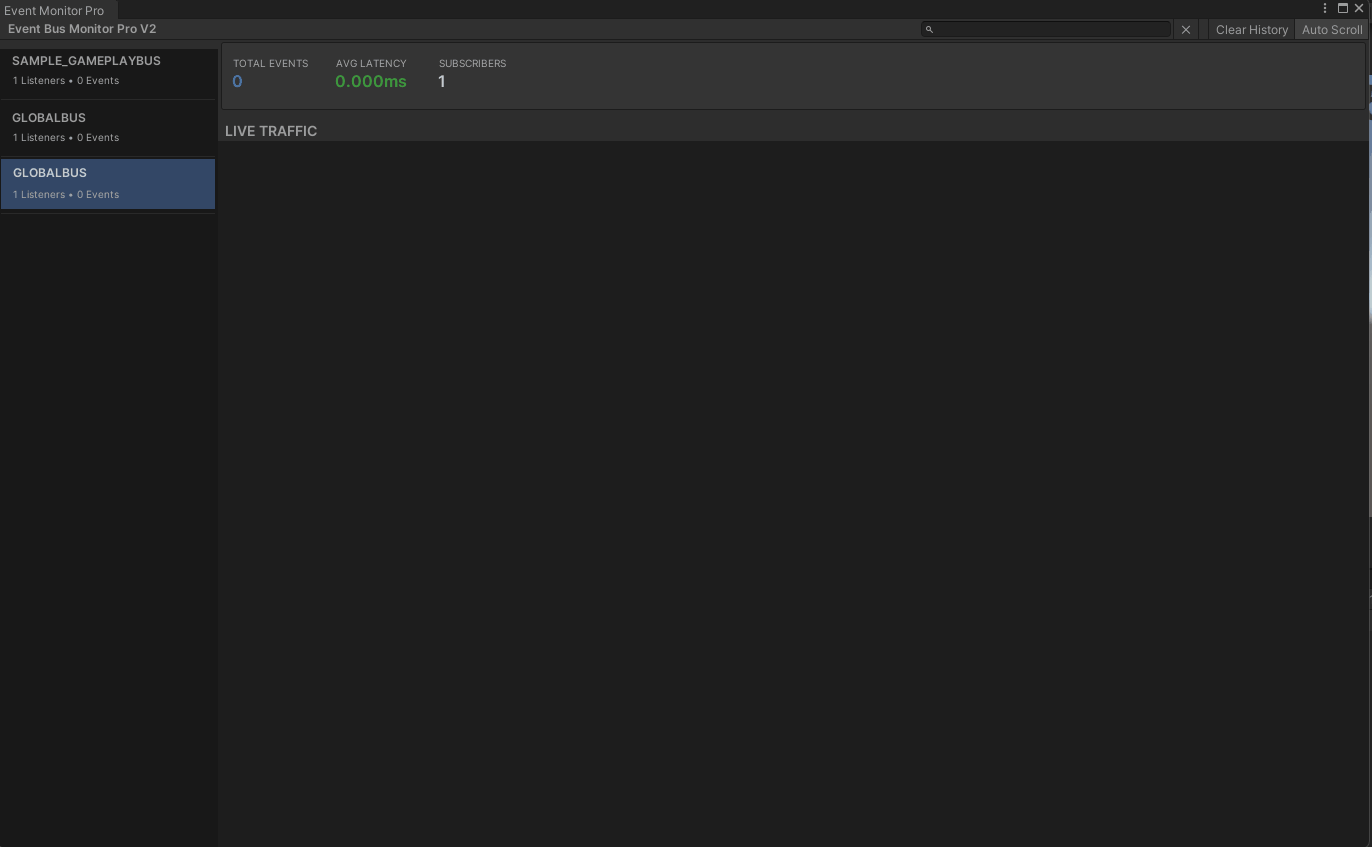Click the SUBSCRIBERS stat label
Viewport: 1372px width, 847px height.
472,63
